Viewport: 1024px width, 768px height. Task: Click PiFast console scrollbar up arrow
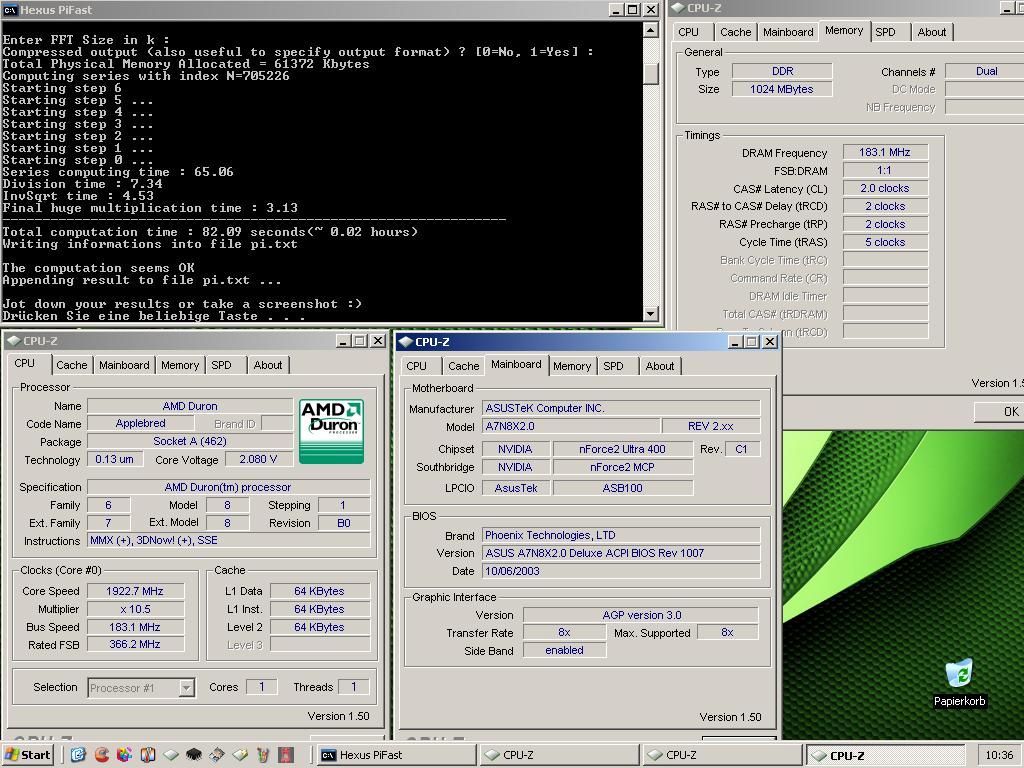click(x=650, y=30)
